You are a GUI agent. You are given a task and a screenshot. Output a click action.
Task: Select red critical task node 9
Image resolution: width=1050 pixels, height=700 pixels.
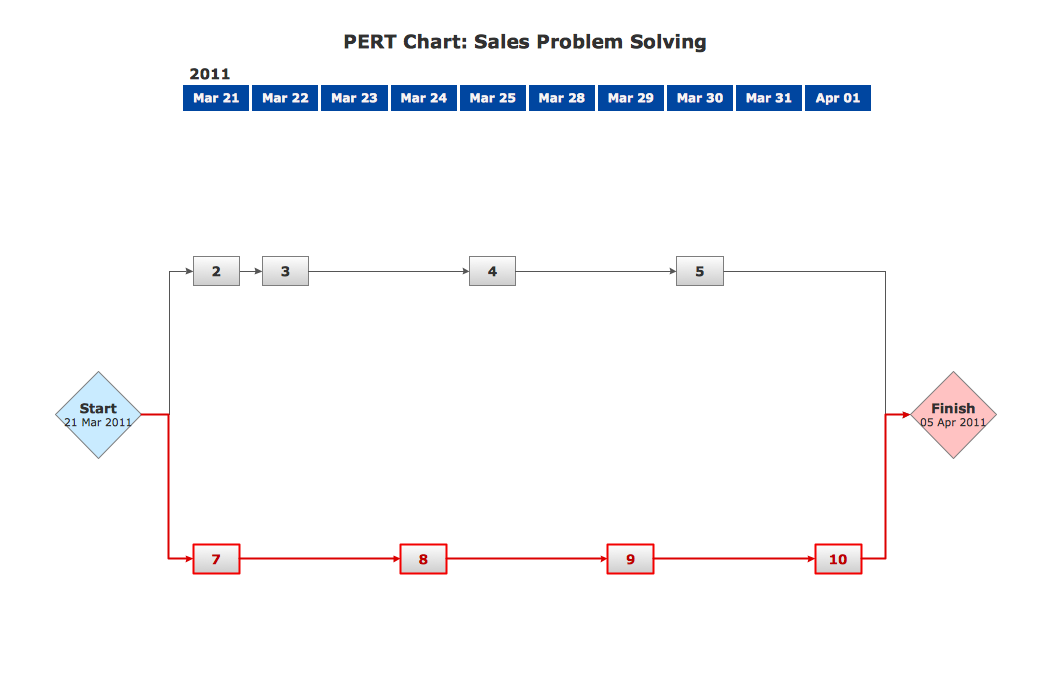(x=630, y=559)
